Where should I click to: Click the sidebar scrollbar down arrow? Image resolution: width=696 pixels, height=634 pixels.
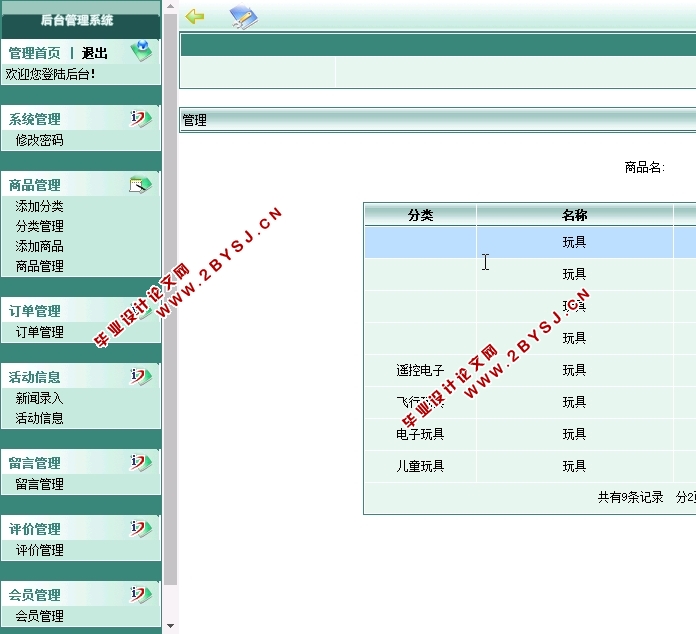170,626
